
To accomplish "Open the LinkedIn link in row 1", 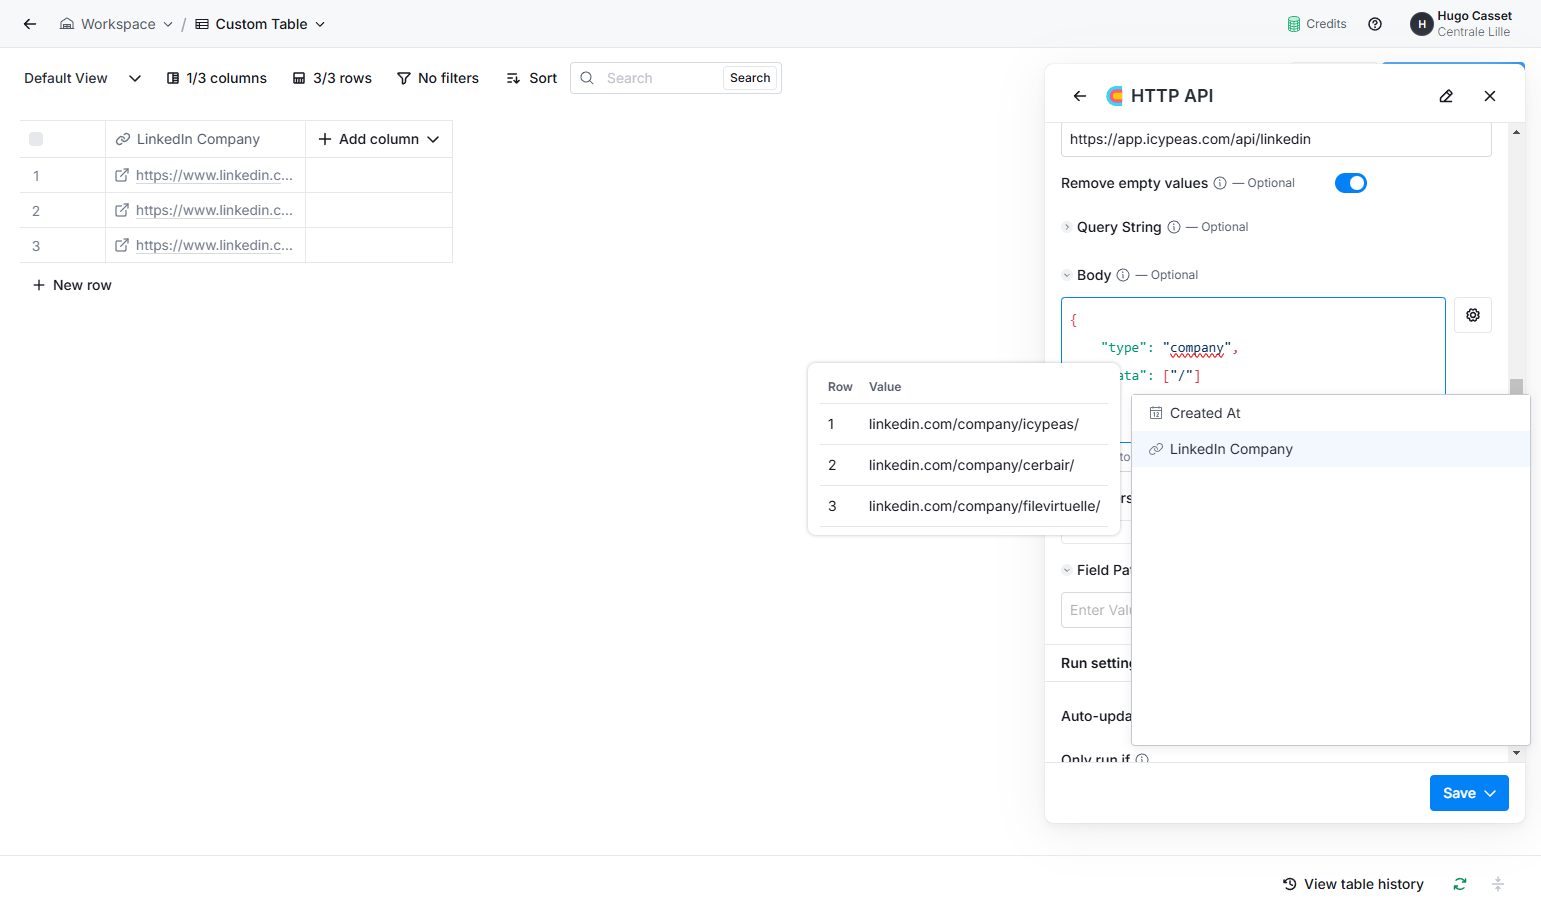I will (214, 175).
